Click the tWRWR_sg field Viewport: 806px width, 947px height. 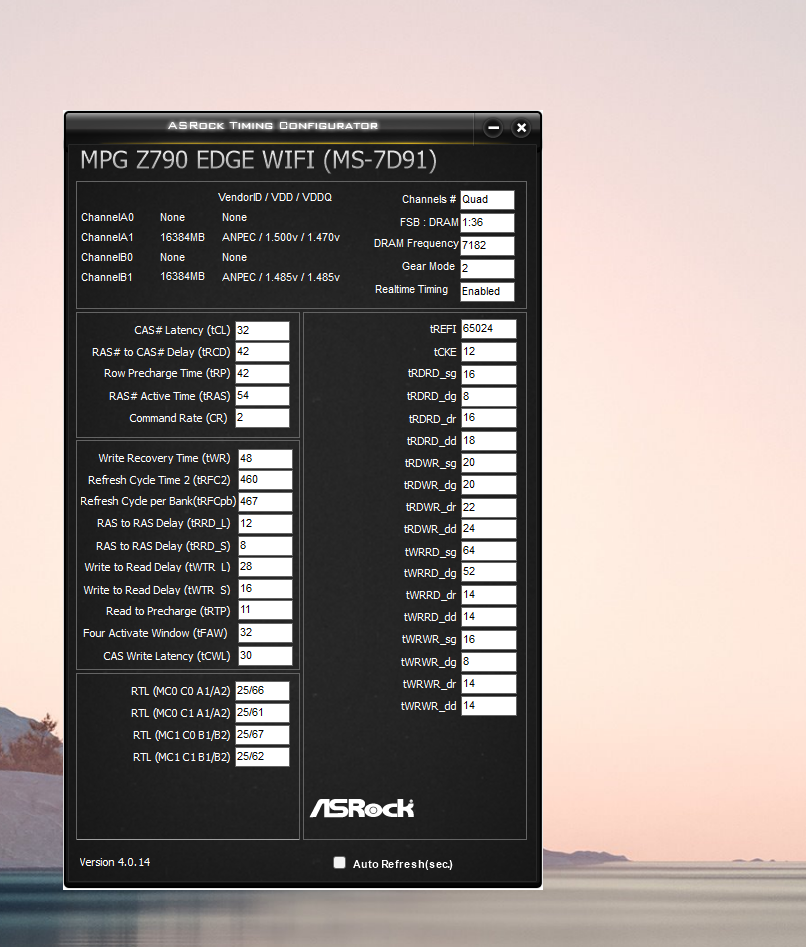point(488,640)
